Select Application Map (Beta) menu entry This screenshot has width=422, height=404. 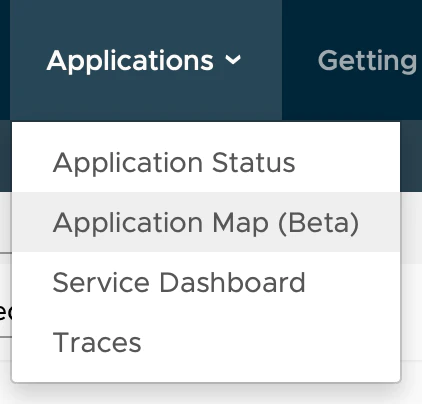(206, 222)
